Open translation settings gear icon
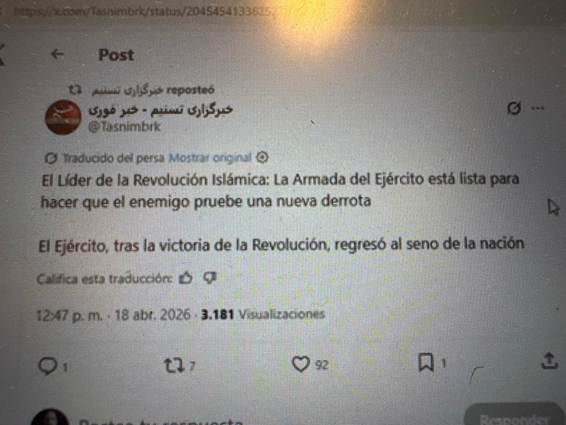The height and width of the screenshot is (425, 566). [x=262, y=157]
